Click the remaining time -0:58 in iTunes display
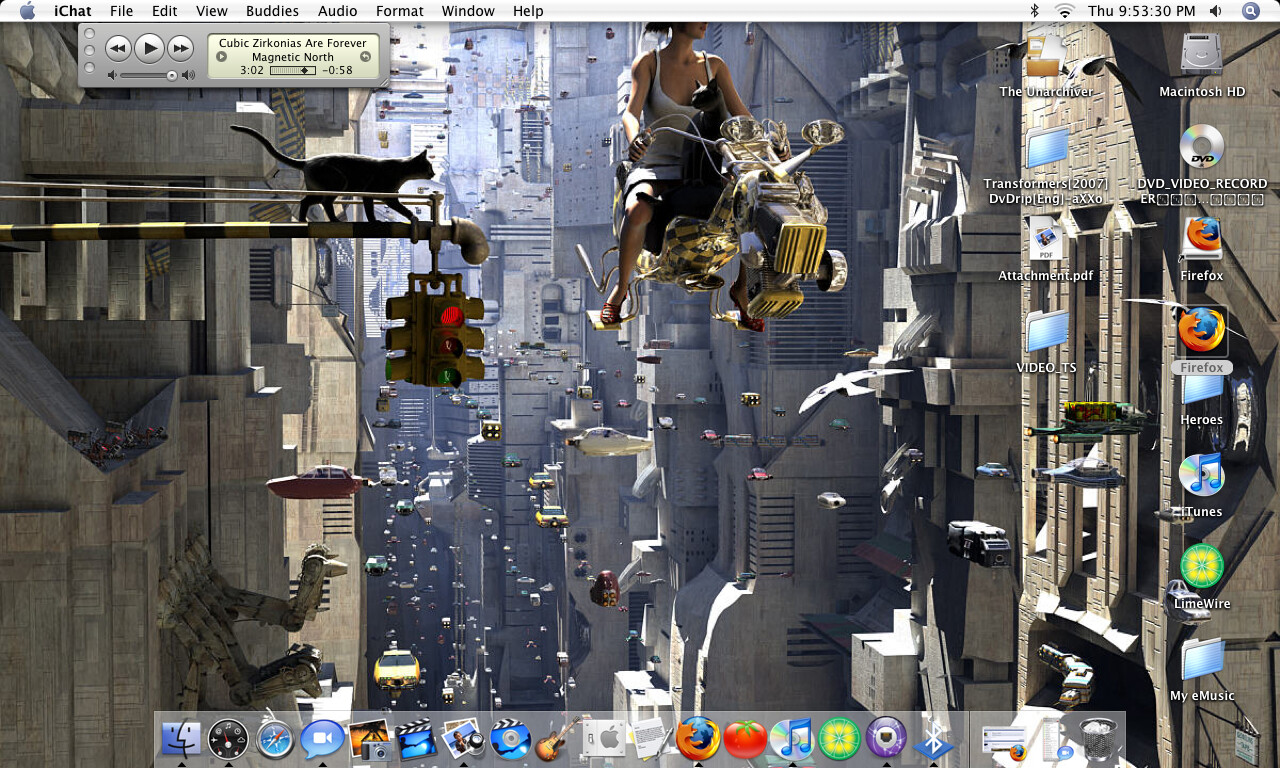 (337, 71)
